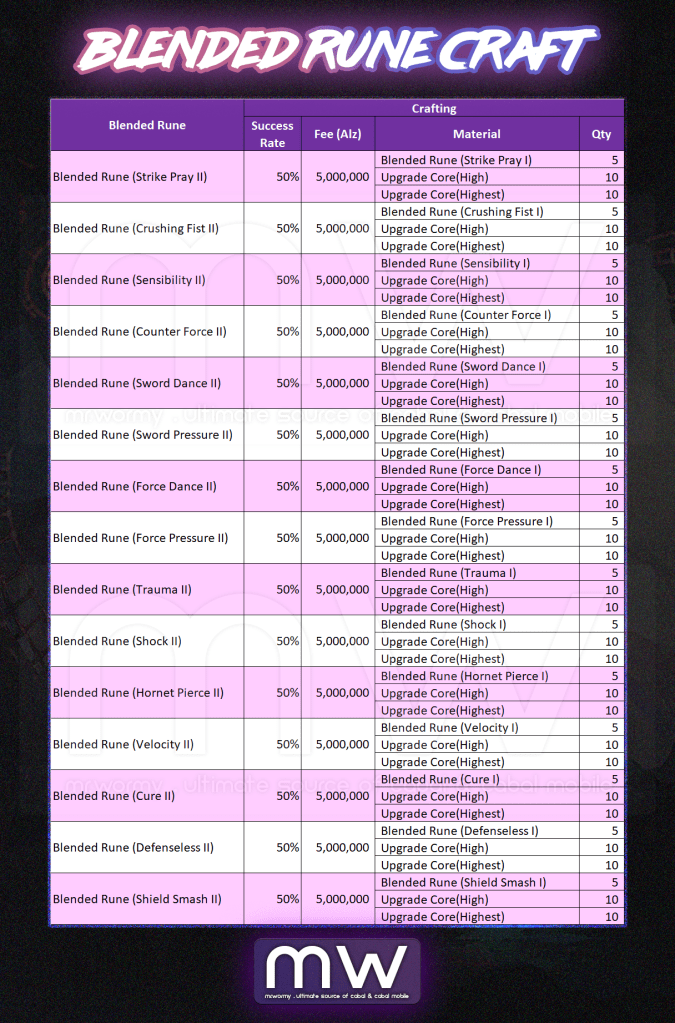Click the Blended Rune Craft title
This screenshot has height=1023, width=675.
(x=337, y=49)
